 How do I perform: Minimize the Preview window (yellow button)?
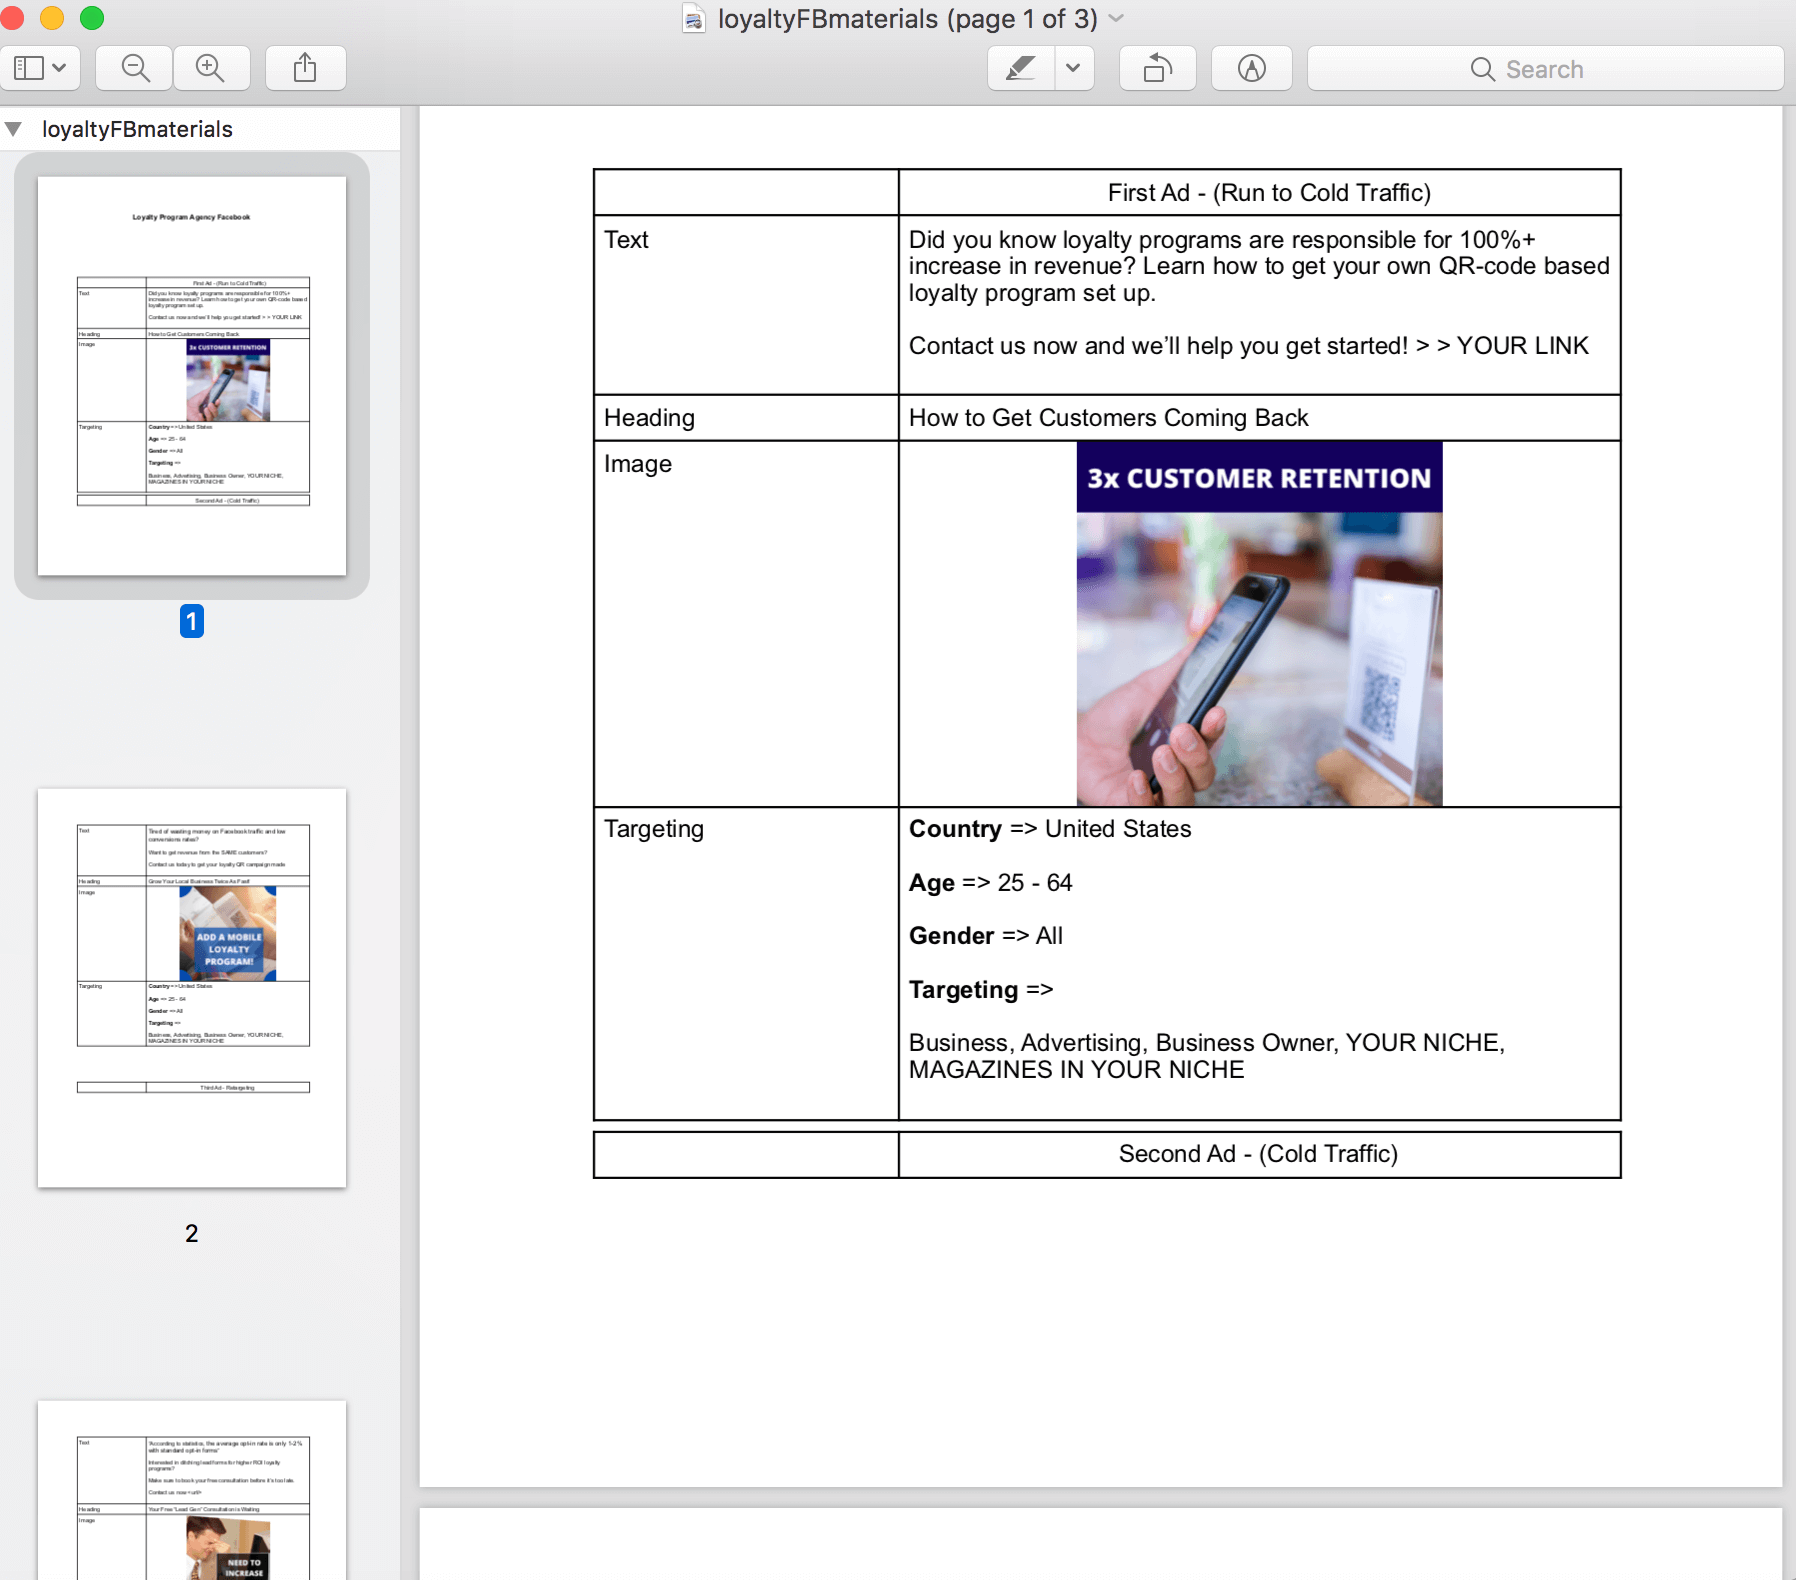[x=52, y=18]
